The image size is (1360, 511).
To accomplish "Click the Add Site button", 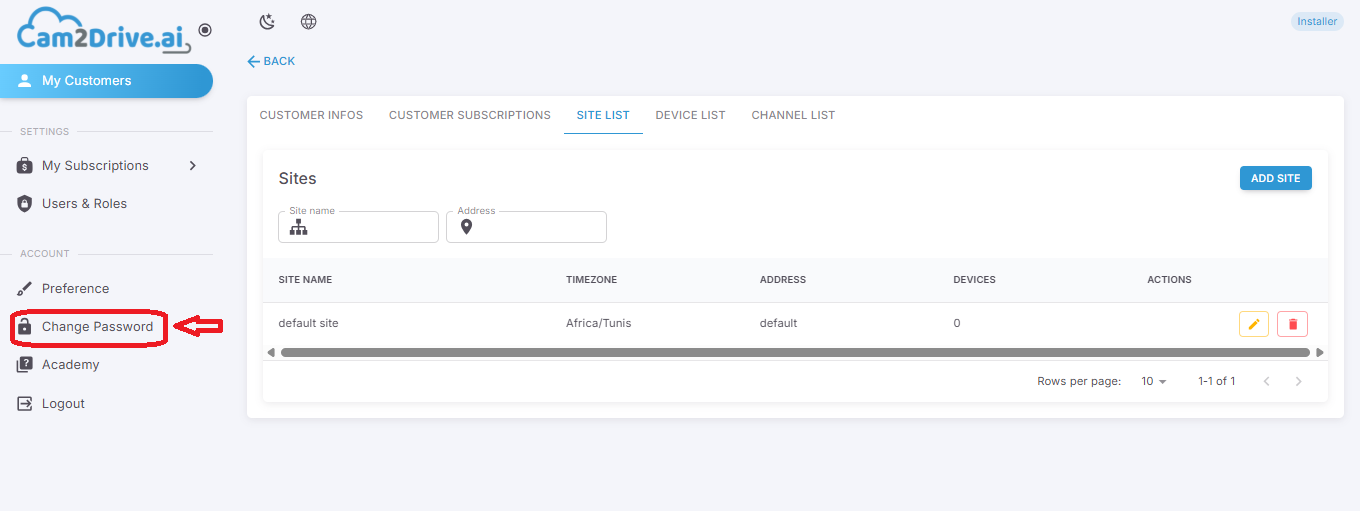I will (x=1275, y=178).
